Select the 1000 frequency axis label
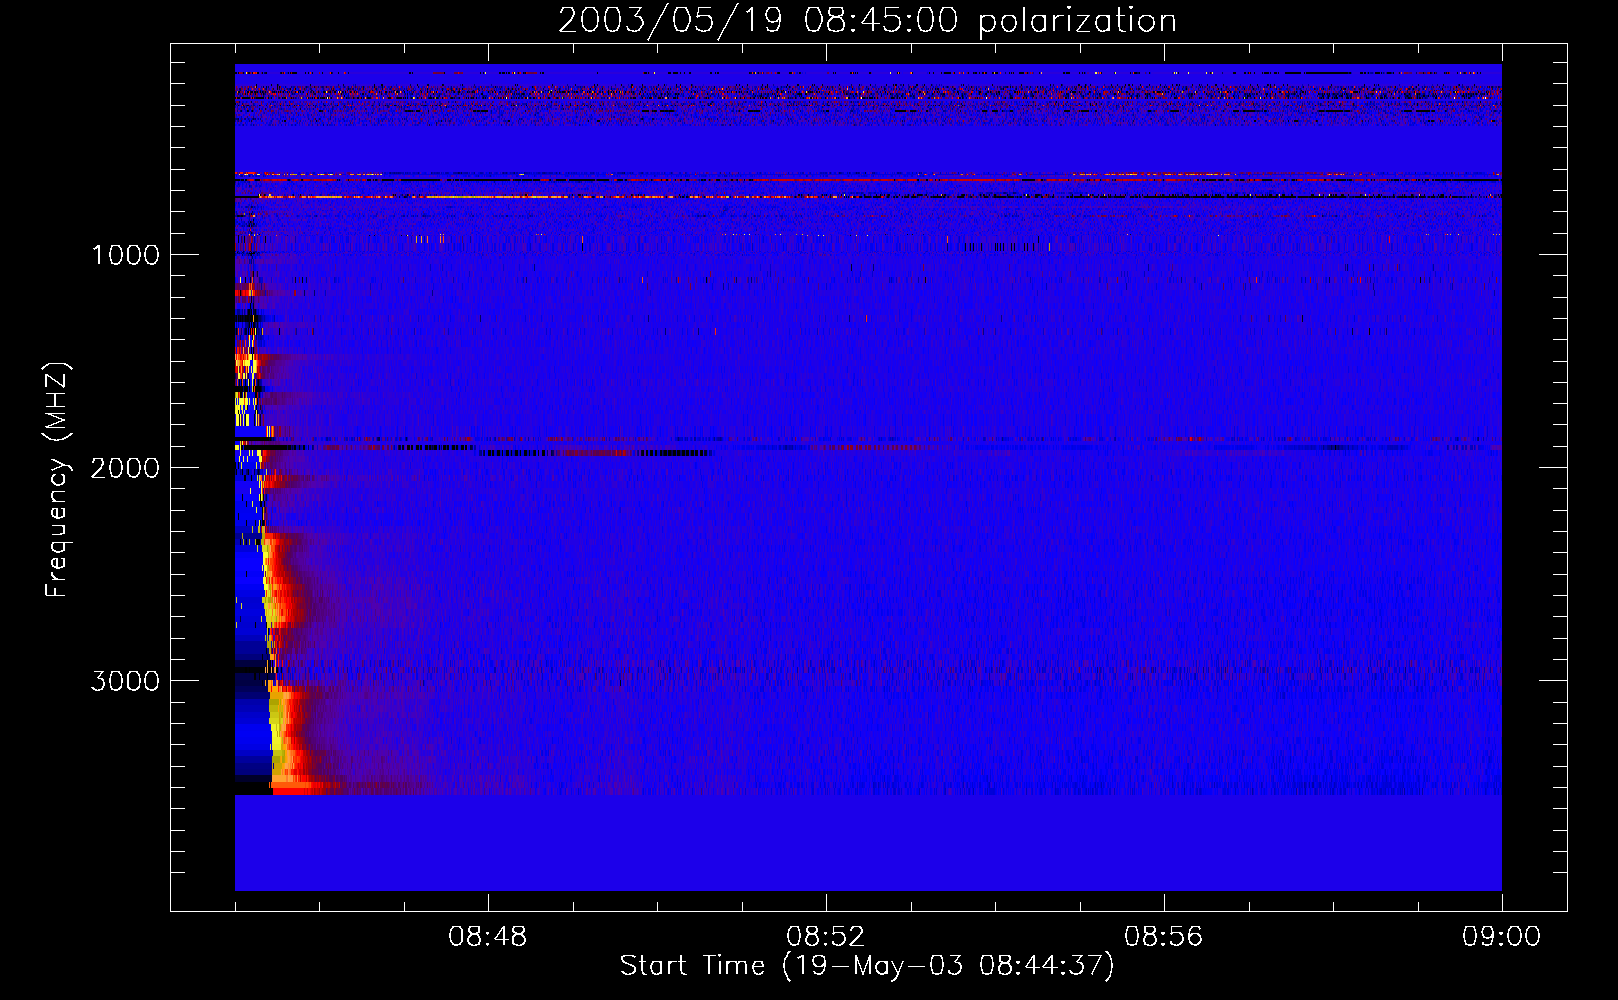Screen dimensions: 1618x1000 [125, 255]
